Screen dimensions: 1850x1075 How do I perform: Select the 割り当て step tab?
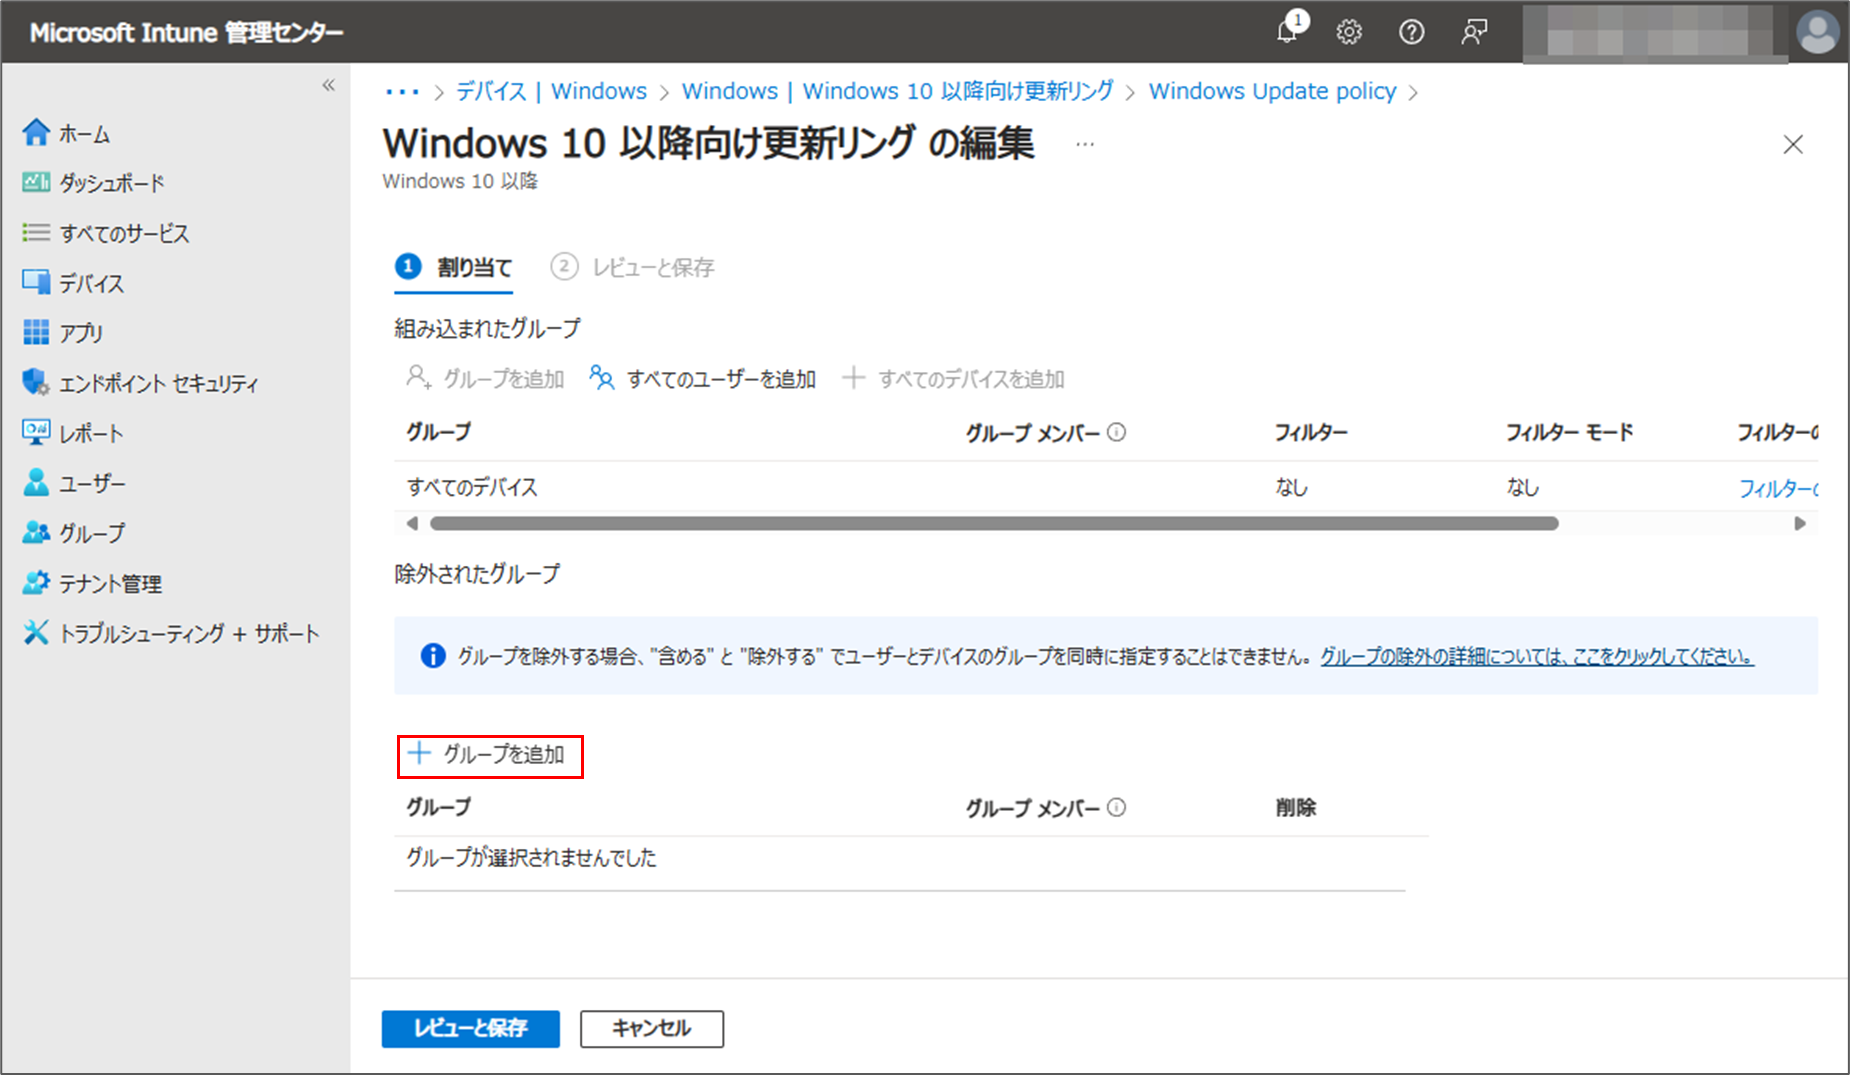pos(454,267)
